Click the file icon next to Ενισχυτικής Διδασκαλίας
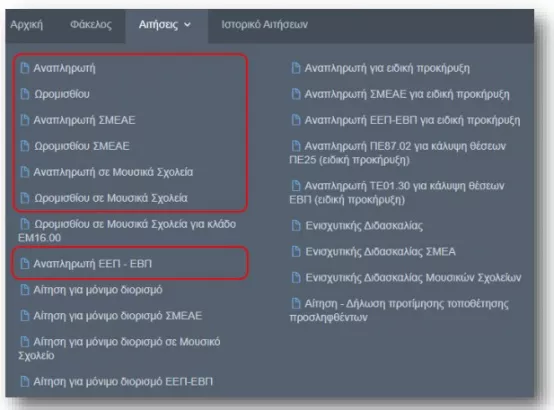 click(296, 226)
